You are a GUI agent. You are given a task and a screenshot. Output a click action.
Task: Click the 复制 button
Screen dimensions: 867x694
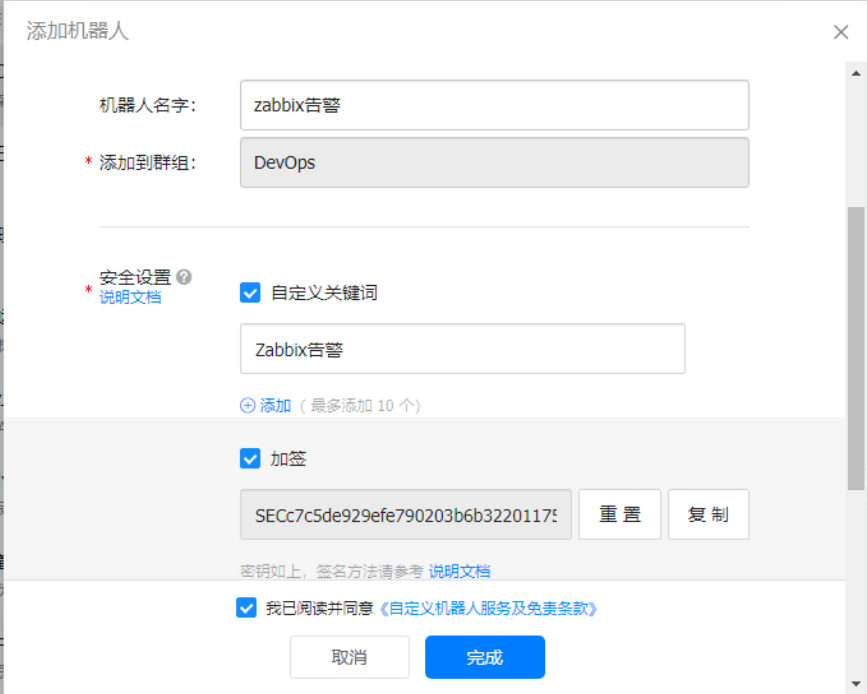pos(708,514)
